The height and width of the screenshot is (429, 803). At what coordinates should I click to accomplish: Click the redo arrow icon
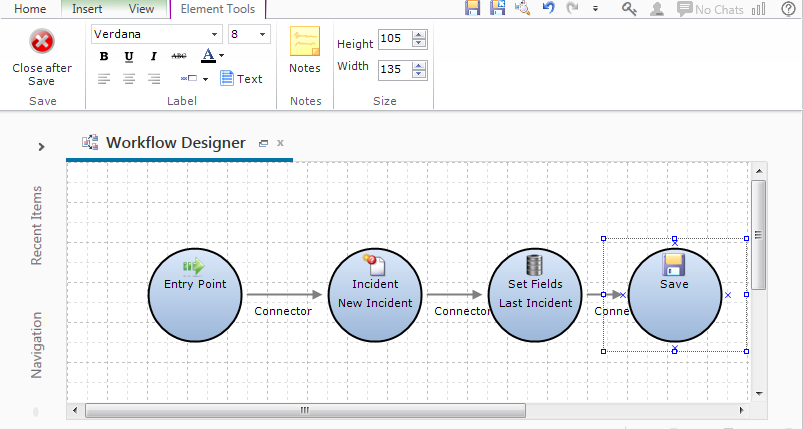[x=573, y=7]
